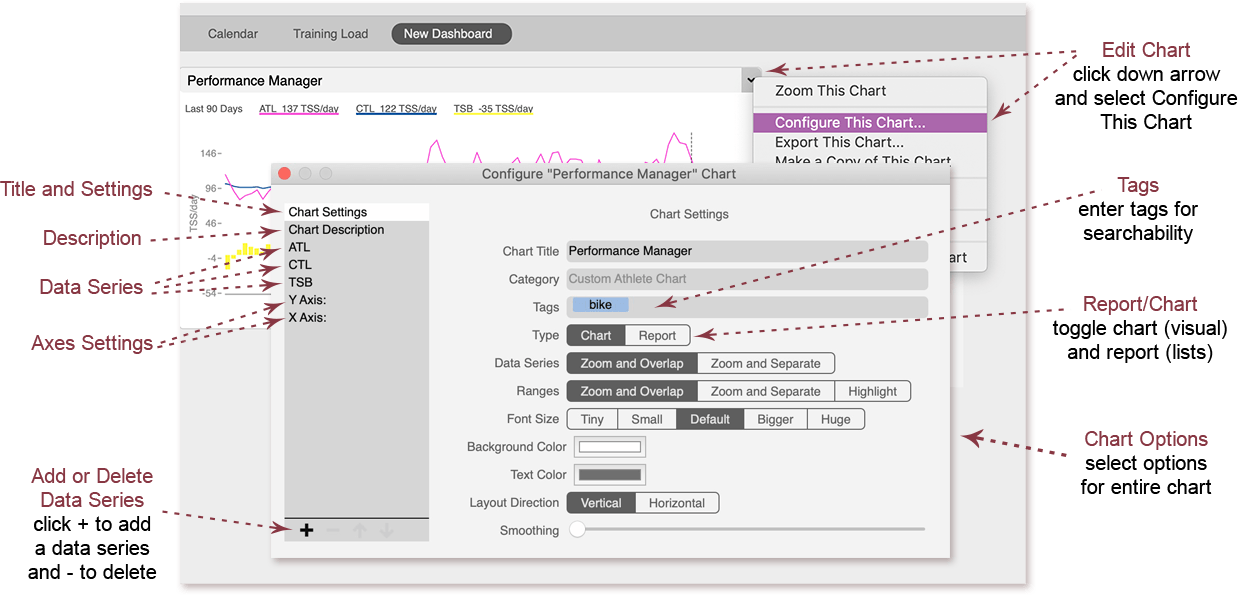Set Ranges to Zoom and Overlap

pyautogui.click(x=632, y=391)
